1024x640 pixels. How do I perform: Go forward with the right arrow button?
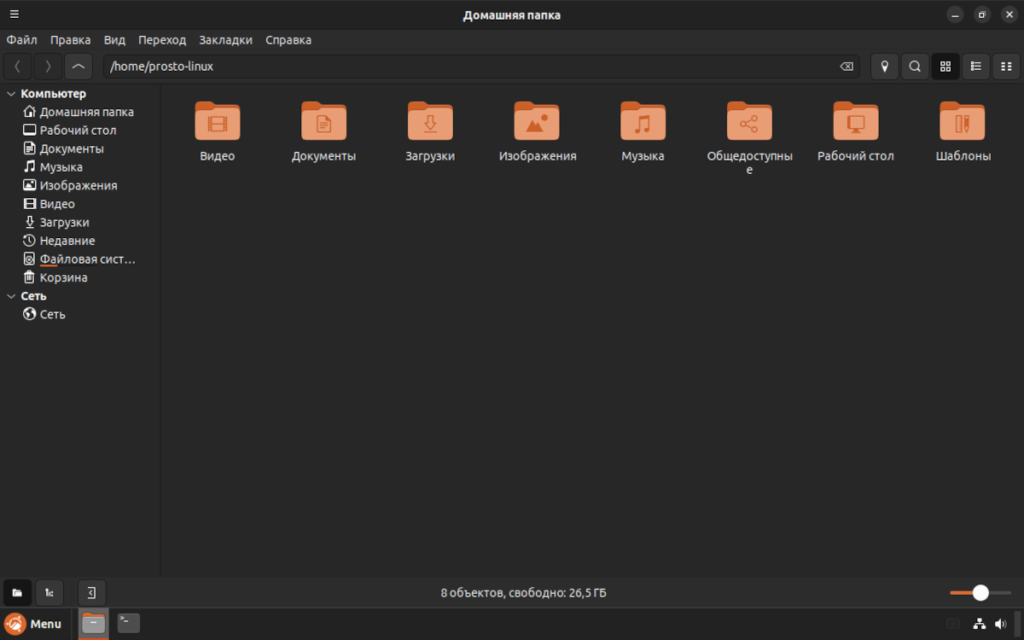(x=48, y=66)
